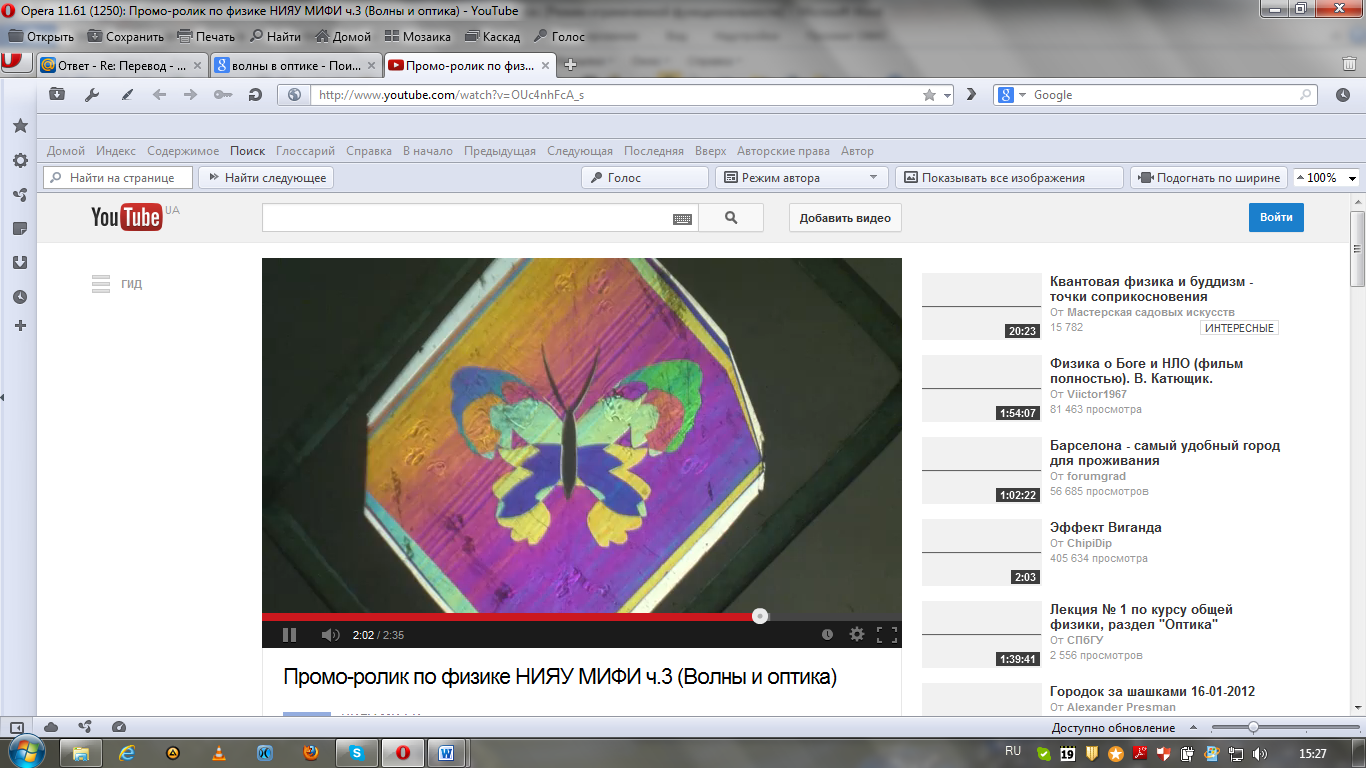Click the Watch Later clock in player
Image resolution: width=1366 pixels, height=768 pixels.
(827, 634)
